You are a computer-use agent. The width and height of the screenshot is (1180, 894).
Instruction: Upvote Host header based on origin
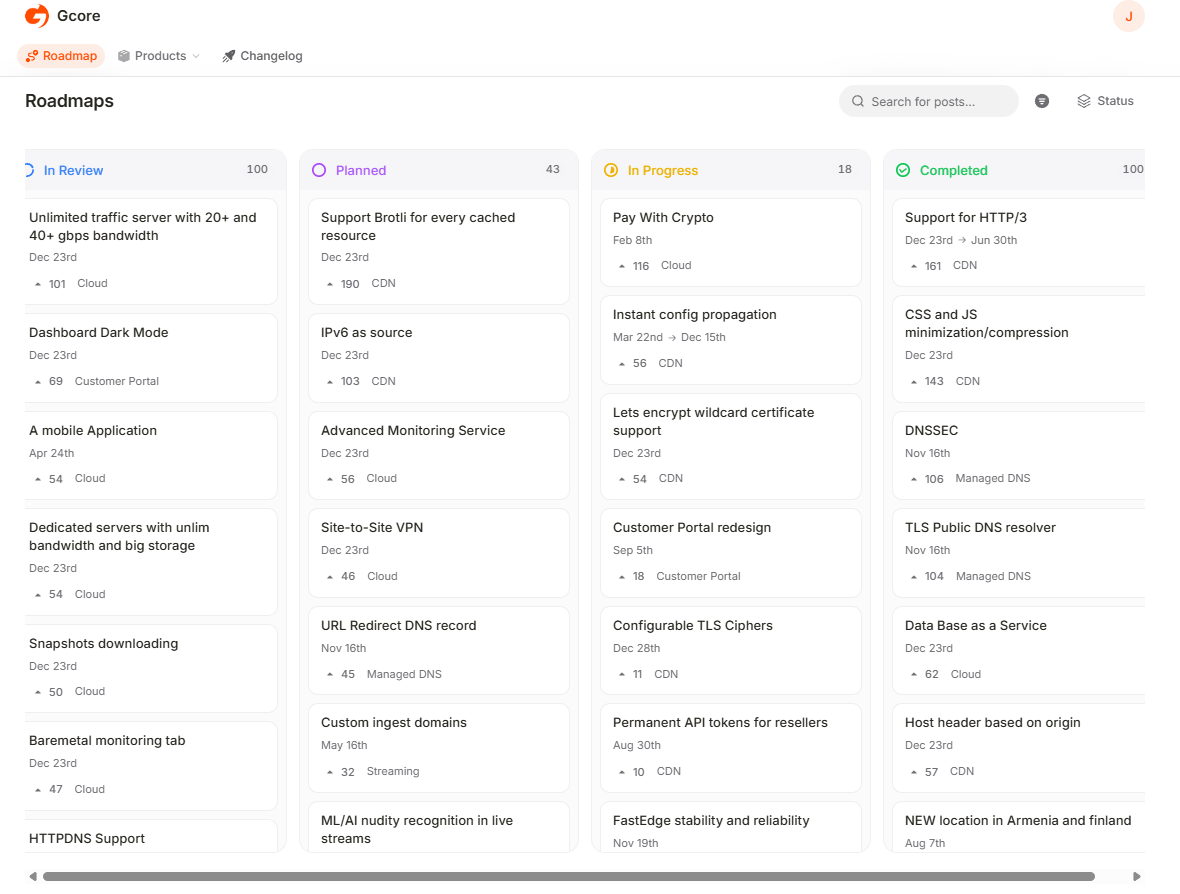[x=924, y=771]
